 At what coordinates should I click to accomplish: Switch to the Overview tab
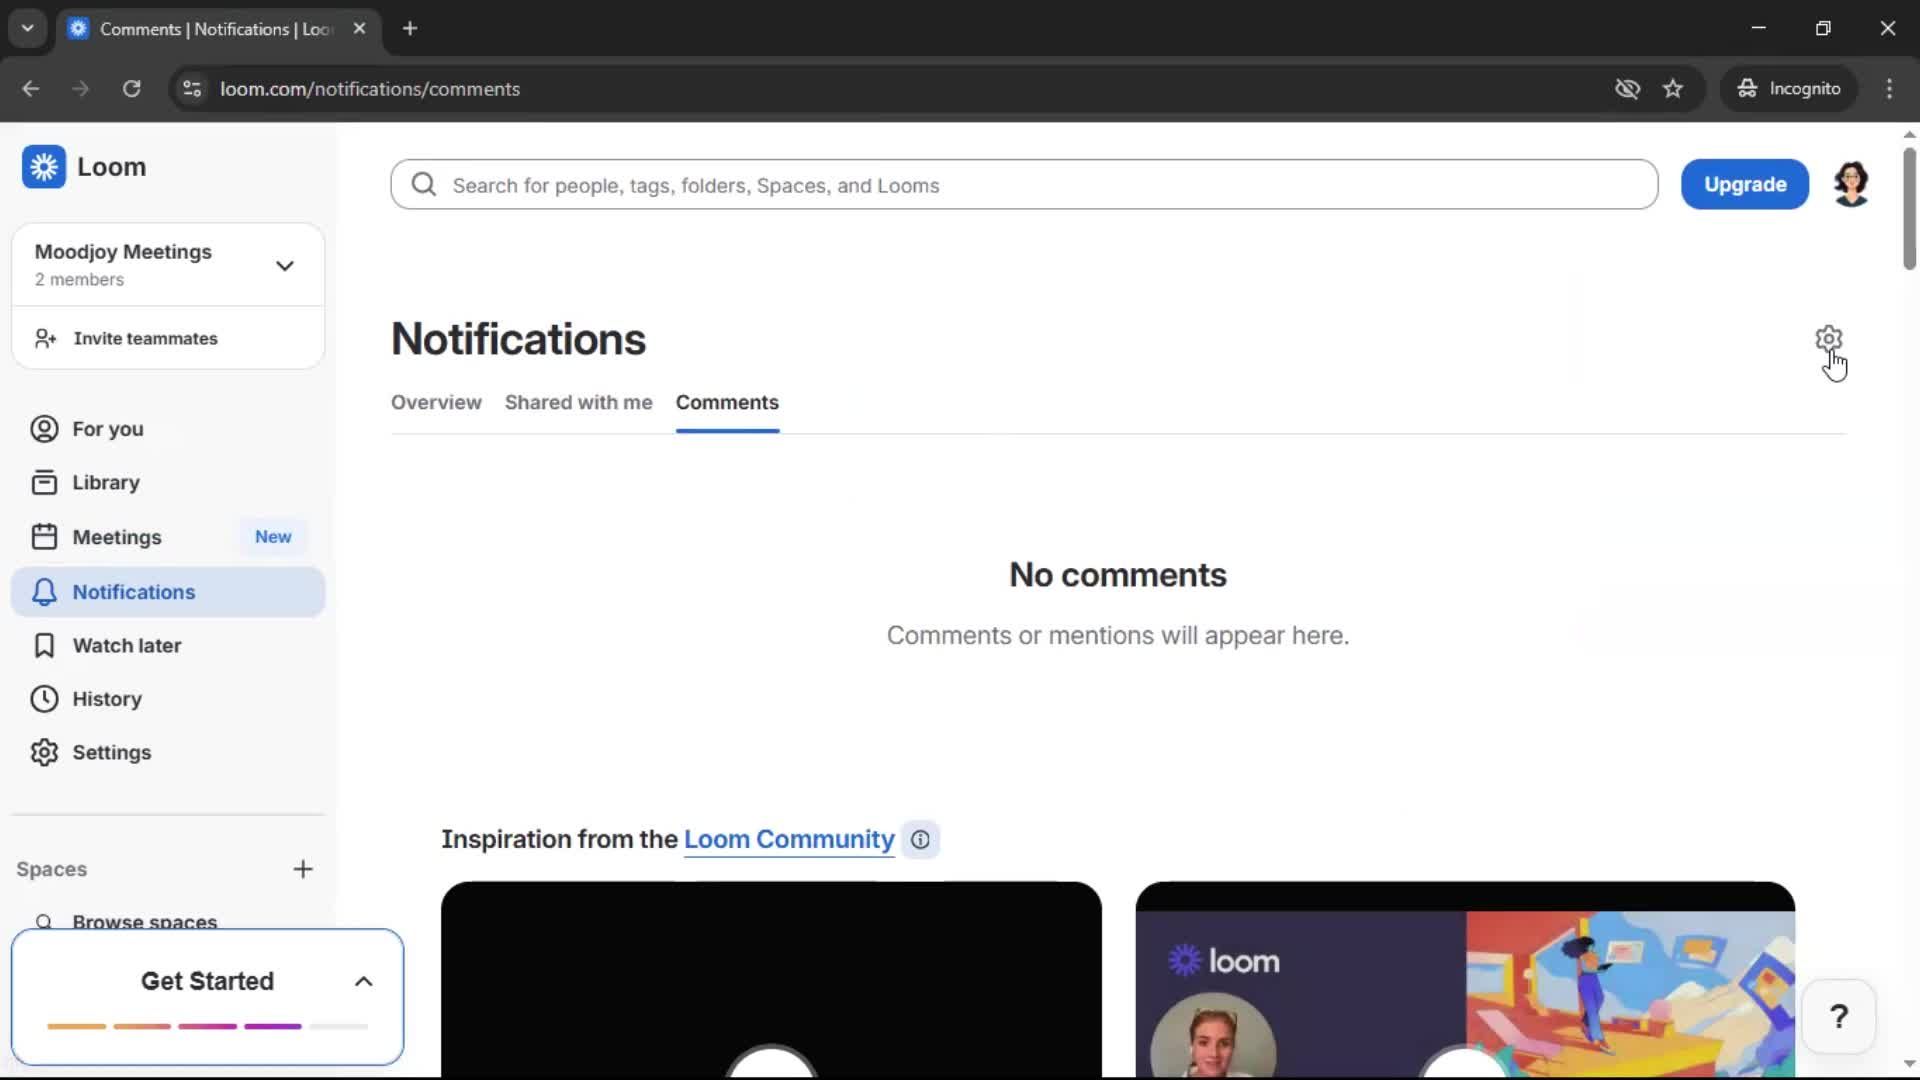coord(435,402)
